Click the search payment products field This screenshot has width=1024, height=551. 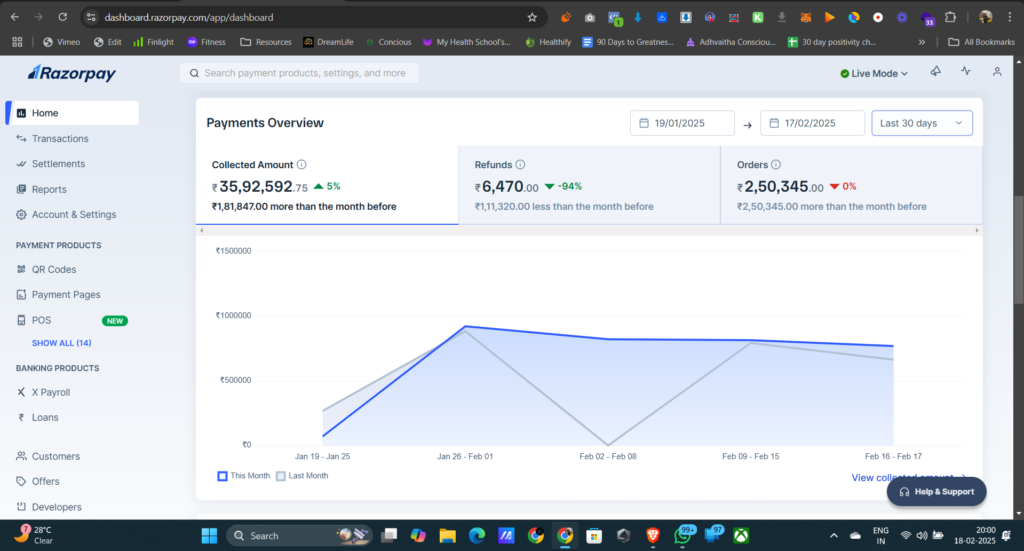300,73
